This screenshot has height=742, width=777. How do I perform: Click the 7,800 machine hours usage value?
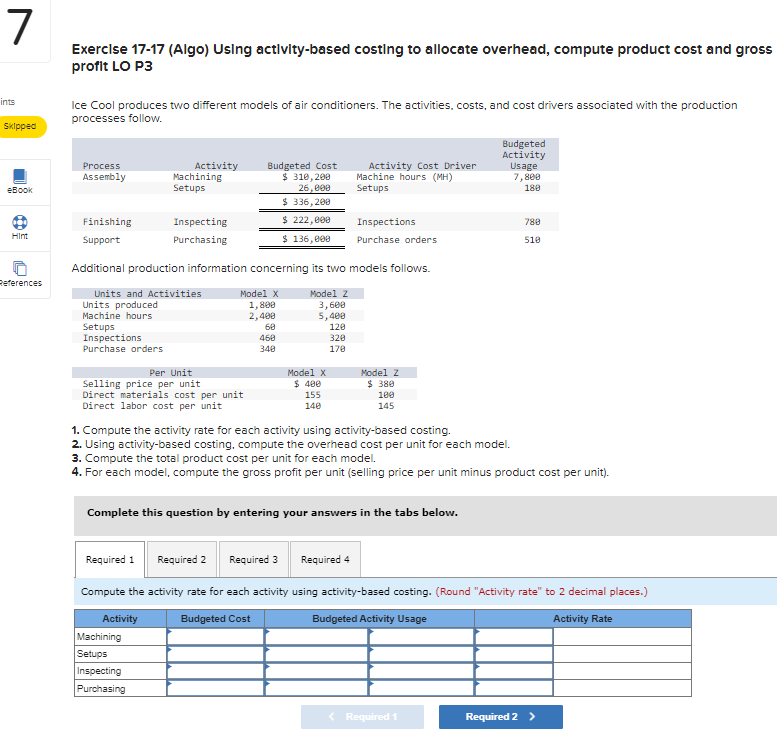coord(527,177)
